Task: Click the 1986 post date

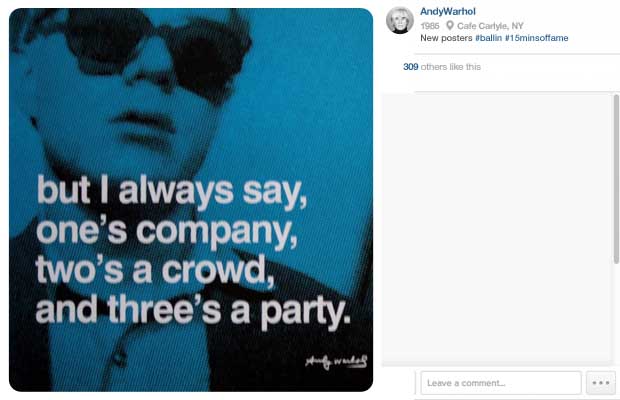Action: (429, 26)
